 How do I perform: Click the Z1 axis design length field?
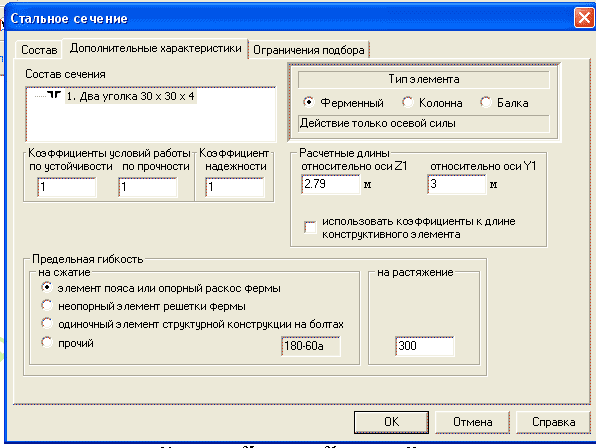(330, 184)
